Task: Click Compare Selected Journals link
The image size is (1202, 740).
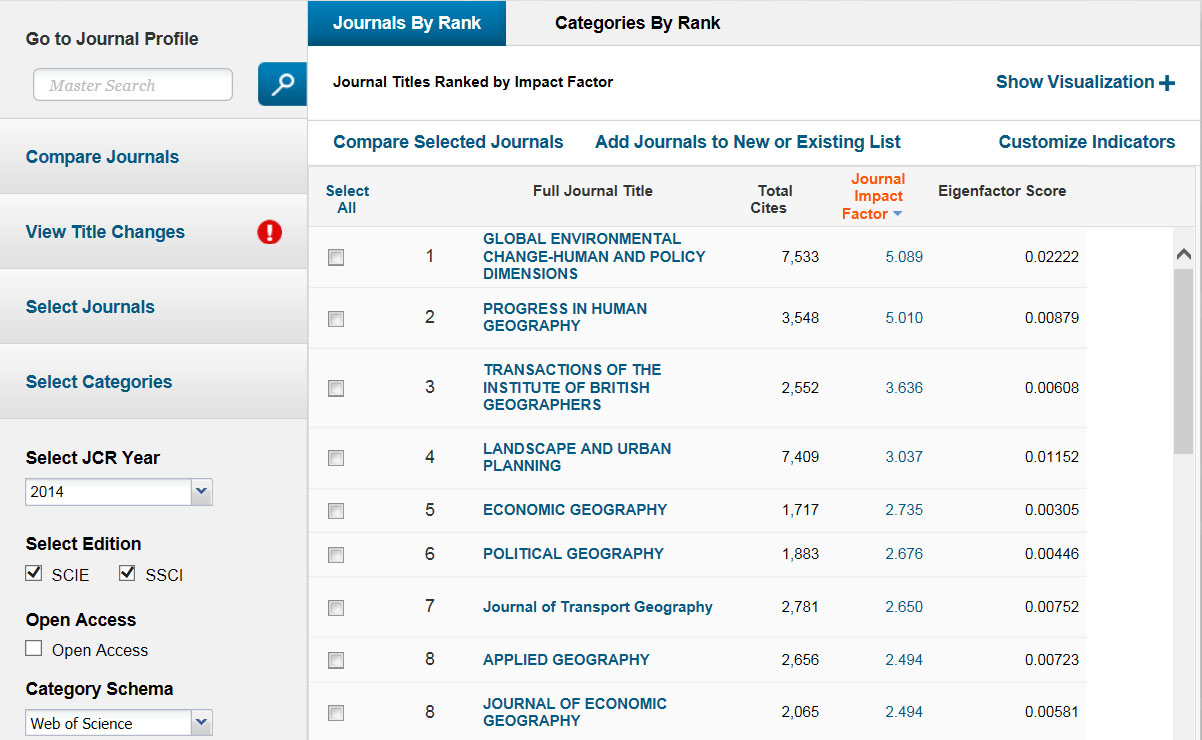Action: click(448, 142)
